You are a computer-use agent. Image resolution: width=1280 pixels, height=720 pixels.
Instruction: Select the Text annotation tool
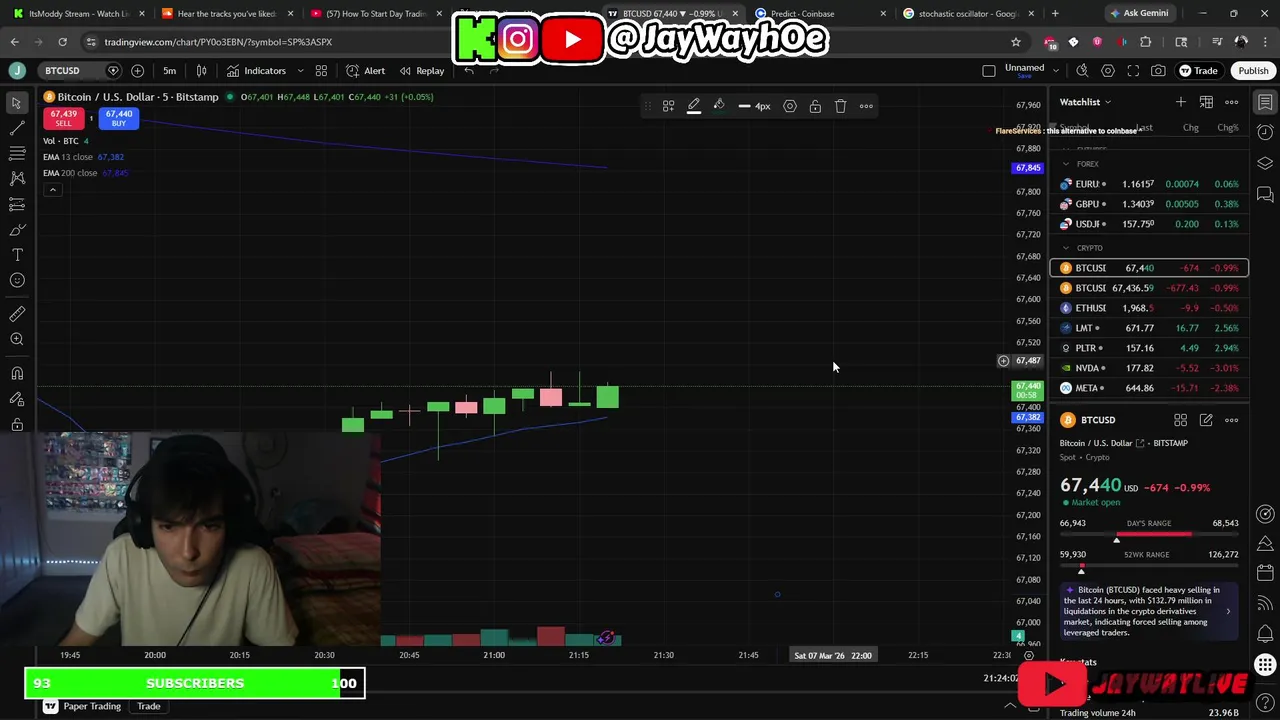(x=17, y=255)
